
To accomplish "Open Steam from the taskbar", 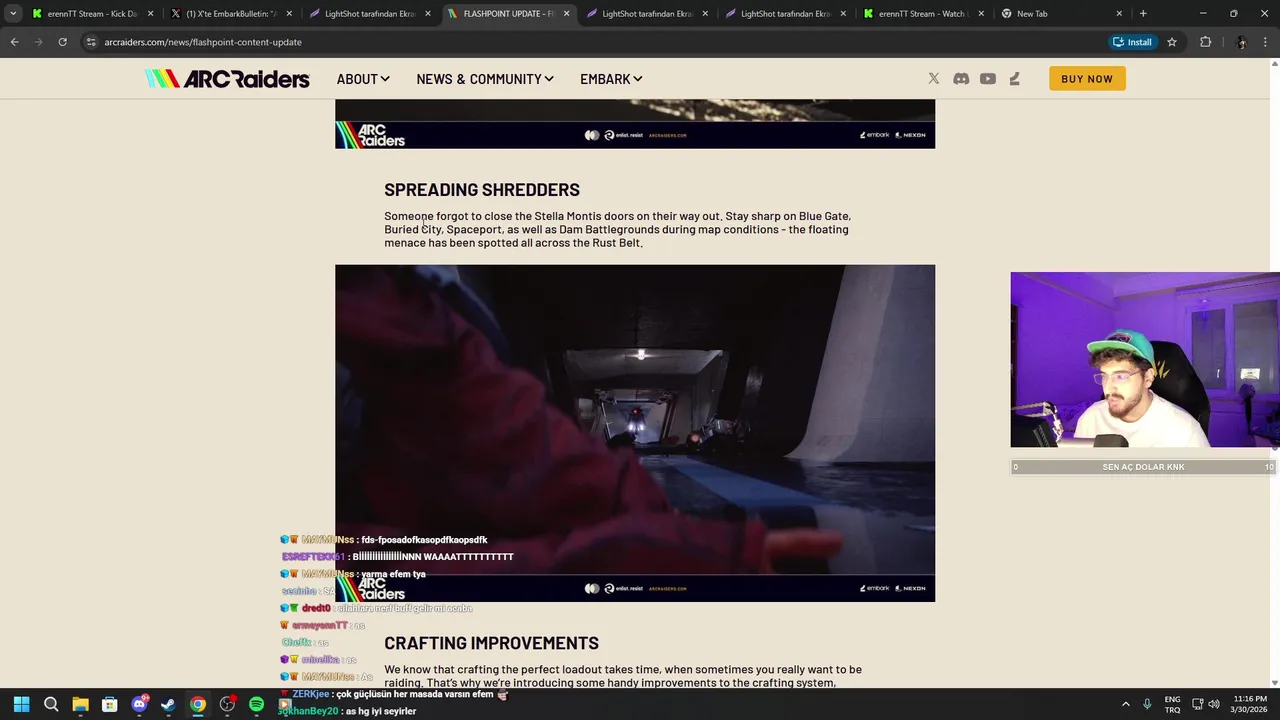I will [168, 704].
